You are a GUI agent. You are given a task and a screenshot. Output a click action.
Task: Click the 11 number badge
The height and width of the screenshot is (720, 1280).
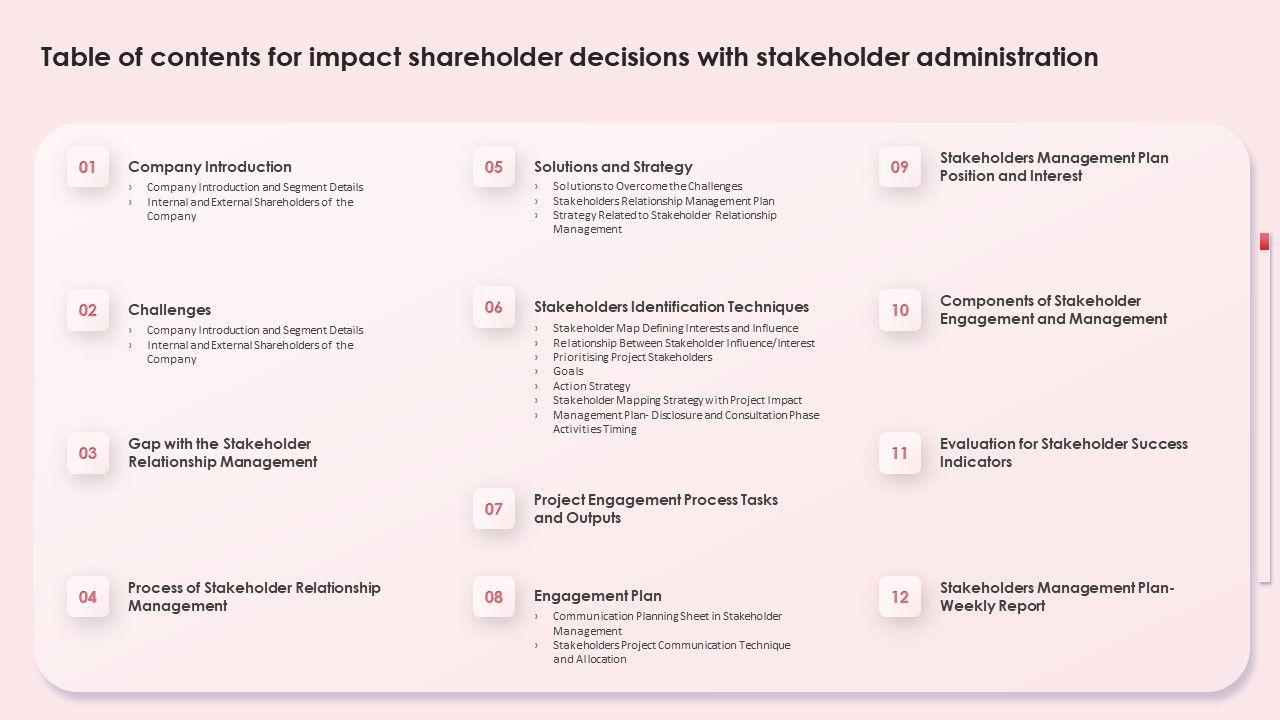(x=900, y=453)
